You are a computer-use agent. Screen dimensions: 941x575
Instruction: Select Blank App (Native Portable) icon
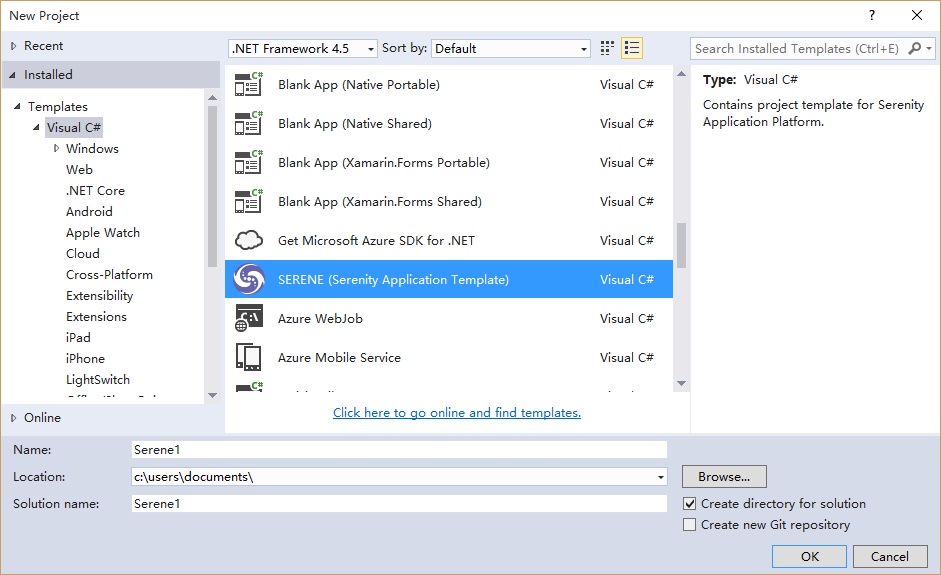click(x=248, y=84)
